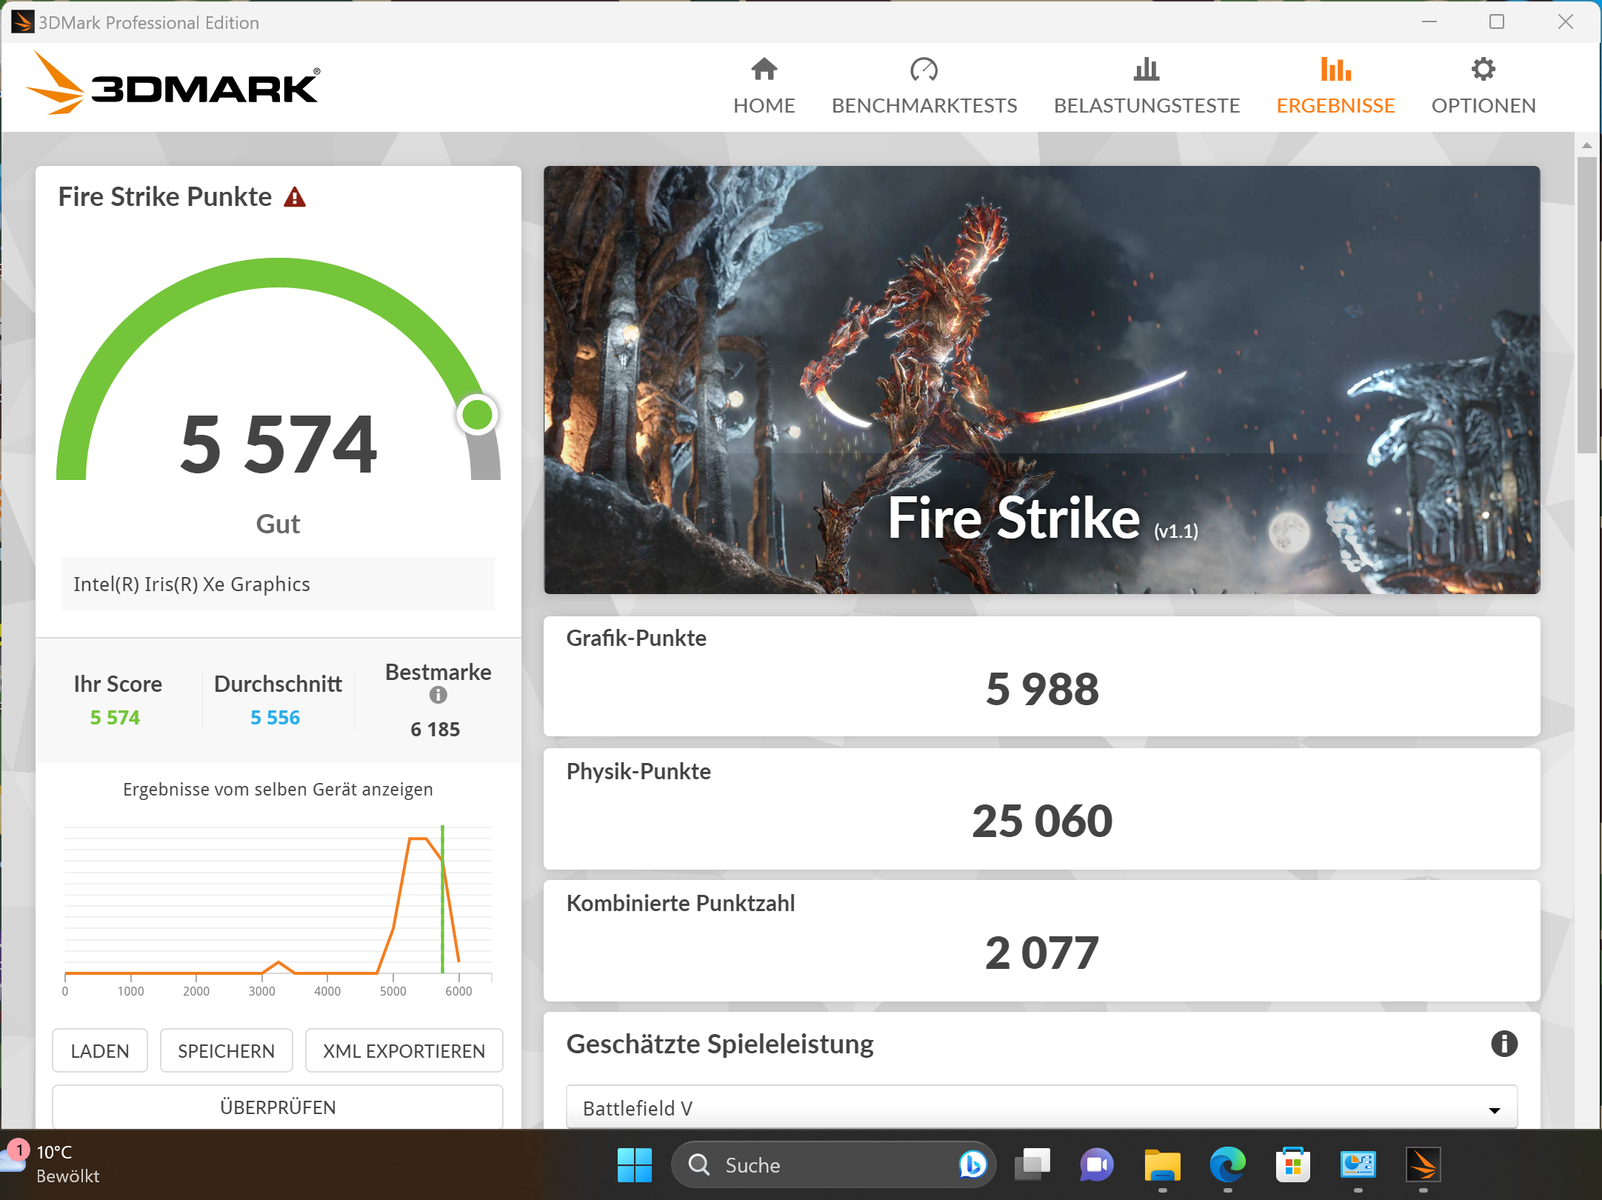
Task: Click the red warning triangle beside Fire Strike Punkte
Action: tap(294, 197)
